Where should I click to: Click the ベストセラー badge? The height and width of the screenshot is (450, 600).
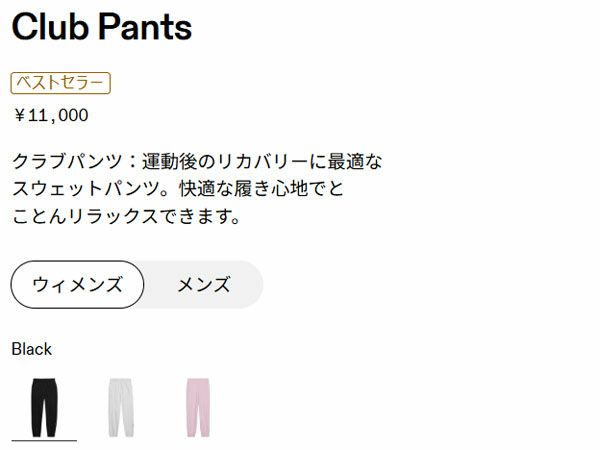(x=60, y=83)
